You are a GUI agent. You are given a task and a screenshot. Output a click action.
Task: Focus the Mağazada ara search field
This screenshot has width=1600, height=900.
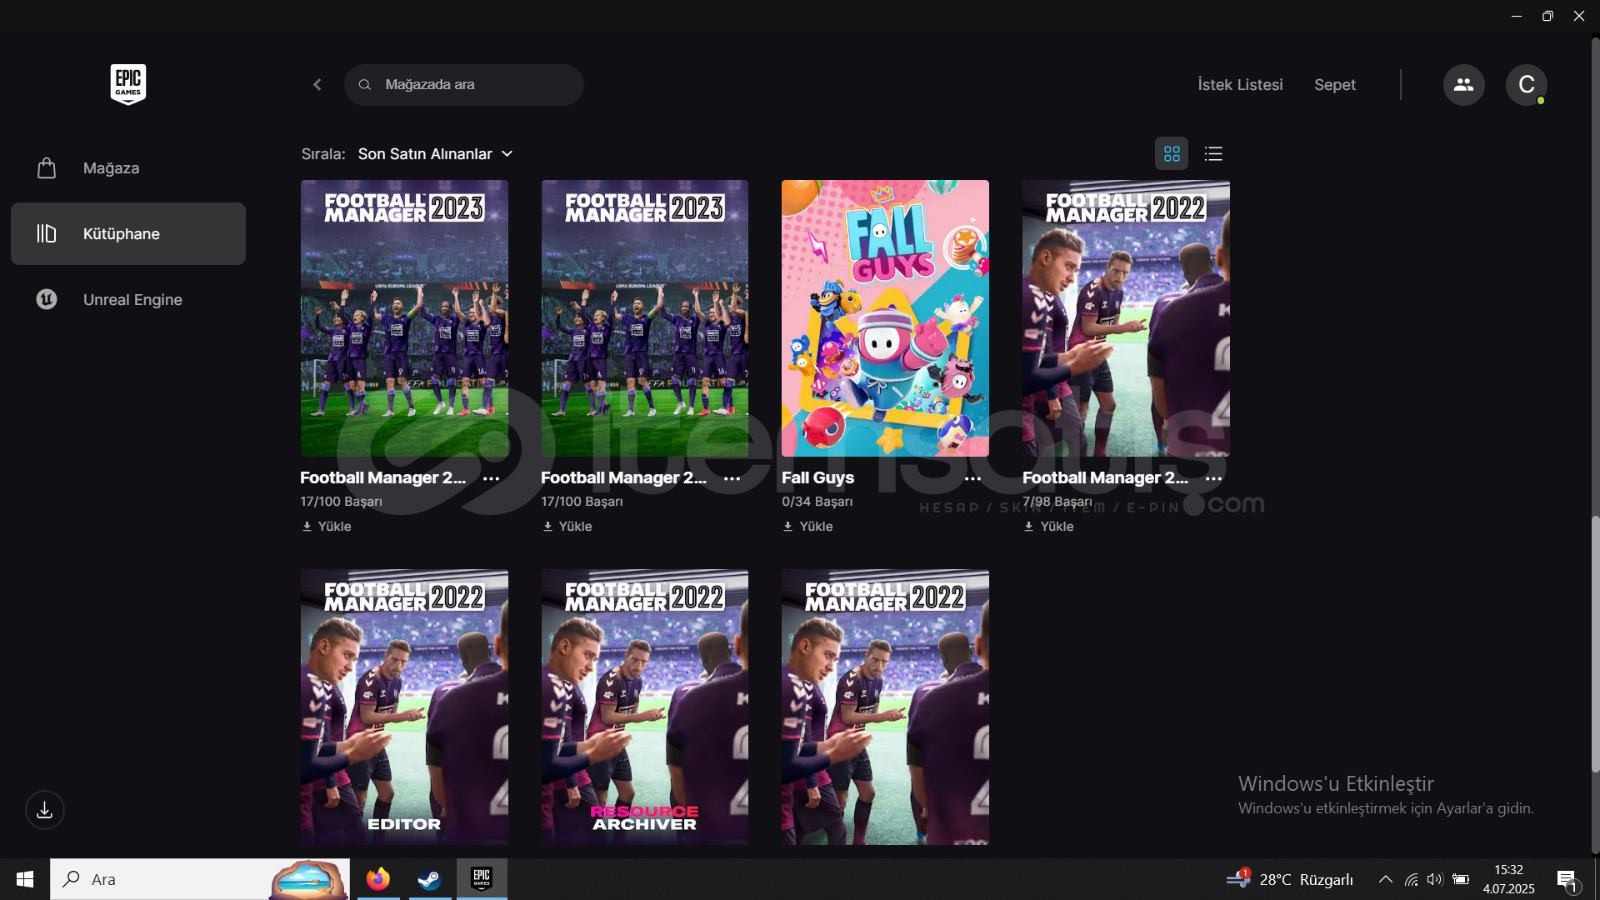click(464, 85)
